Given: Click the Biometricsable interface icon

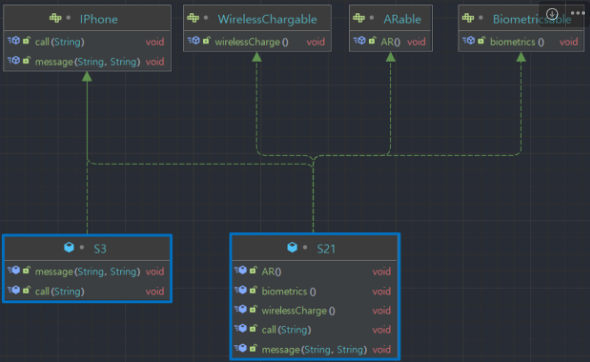Looking at the screenshot, I should (x=468, y=18).
